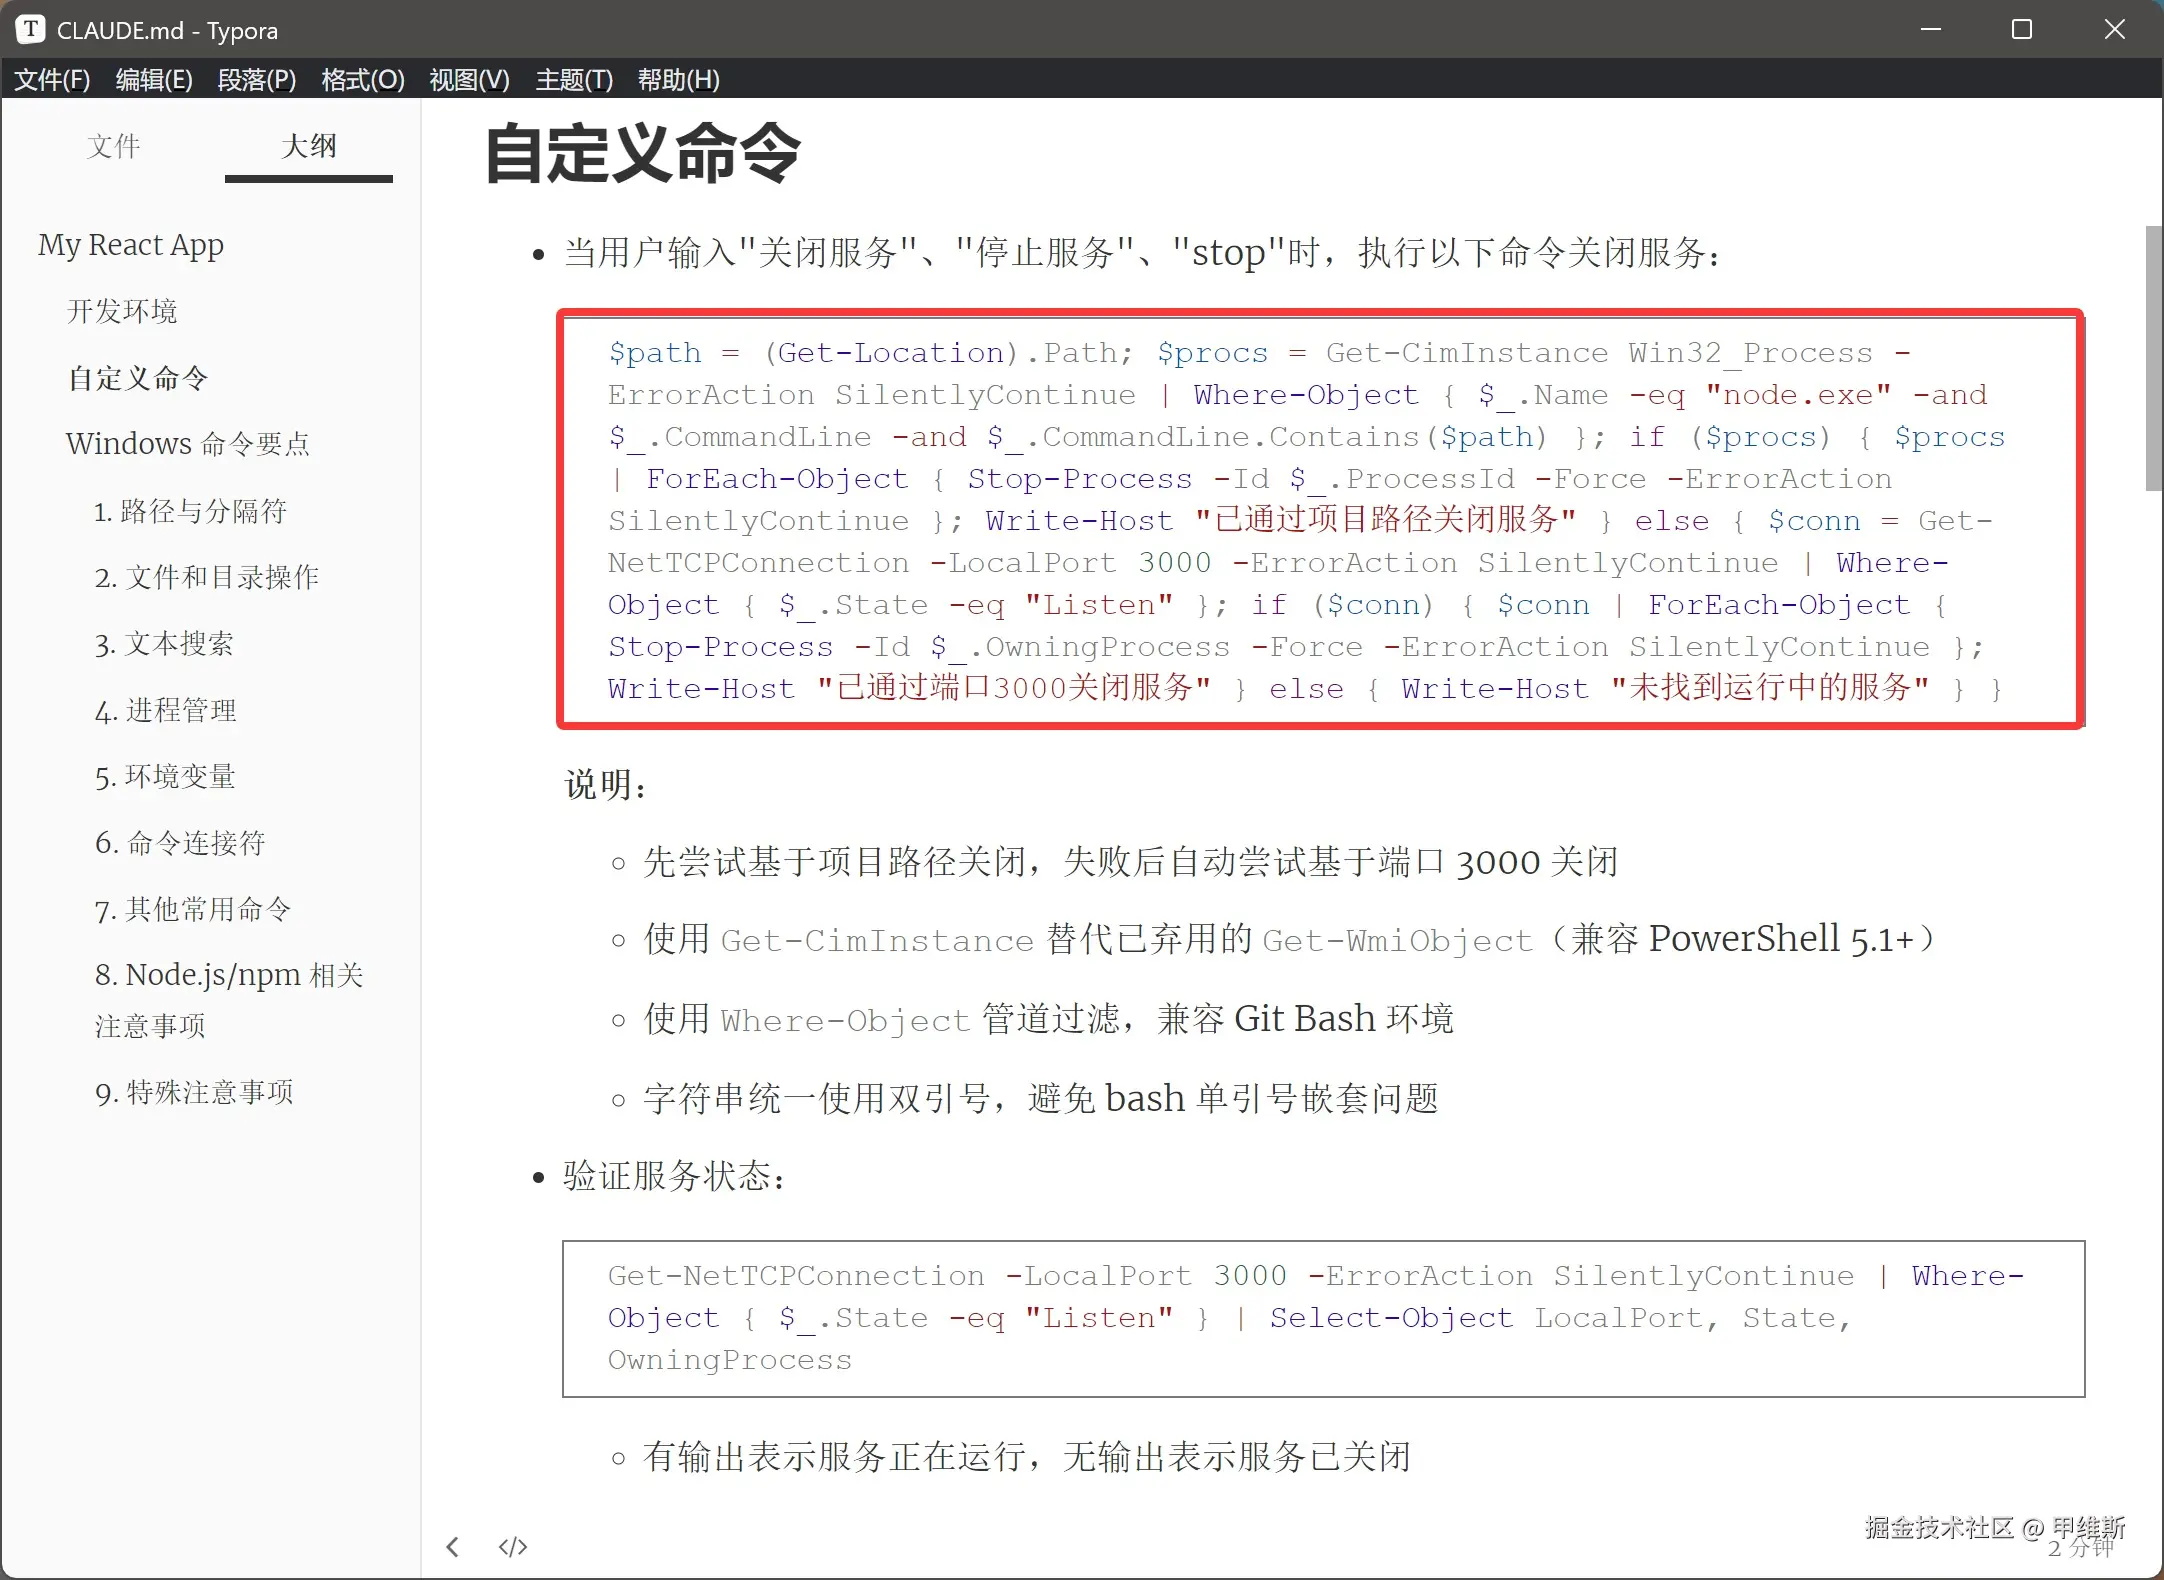Switch to the 文件 sidebar tab
Viewport: 2164px width, 1580px height.
click(x=113, y=146)
